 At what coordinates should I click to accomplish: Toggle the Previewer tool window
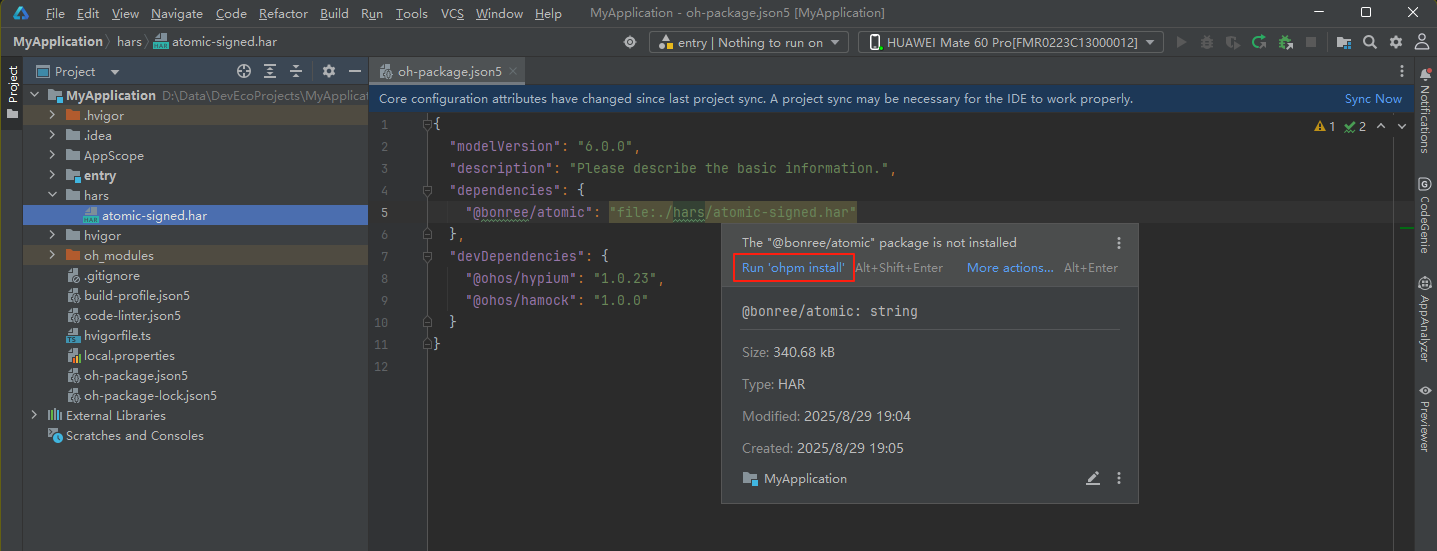pos(1425,418)
